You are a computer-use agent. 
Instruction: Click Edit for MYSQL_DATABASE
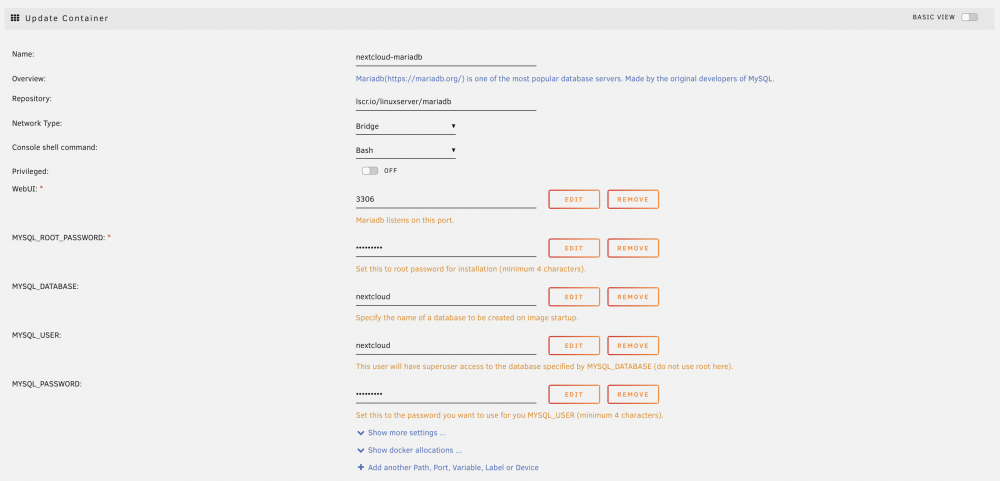tap(574, 297)
